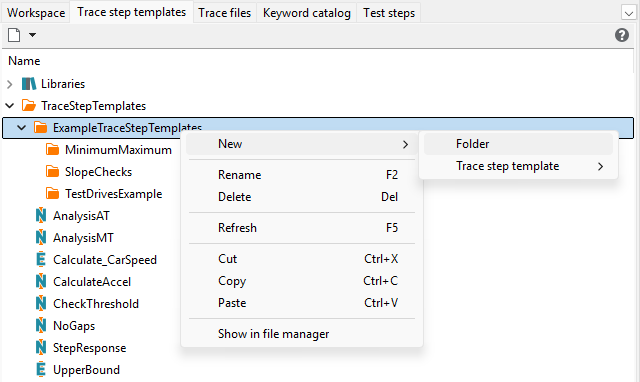The height and width of the screenshot is (382, 640).
Task: Click the CalculateAccel N icon
Action: click(x=41, y=282)
